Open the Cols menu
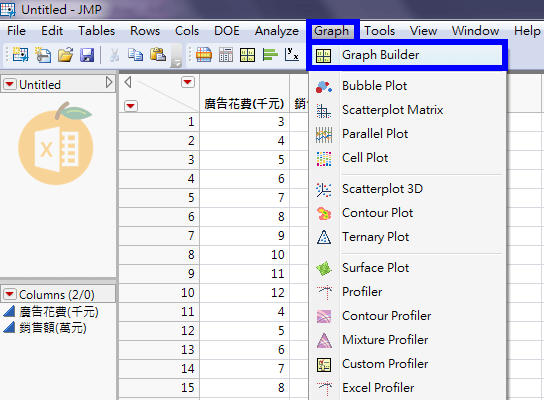 187,31
